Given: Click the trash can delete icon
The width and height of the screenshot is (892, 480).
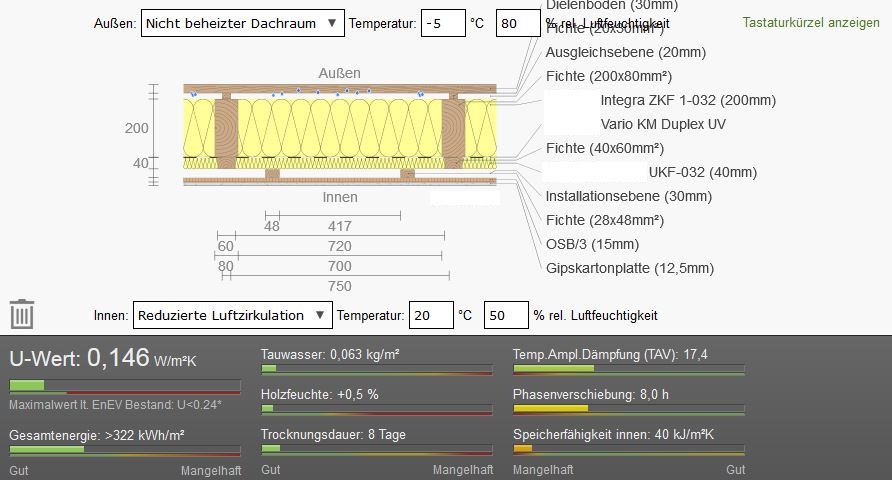Looking at the screenshot, I should tap(22, 314).
